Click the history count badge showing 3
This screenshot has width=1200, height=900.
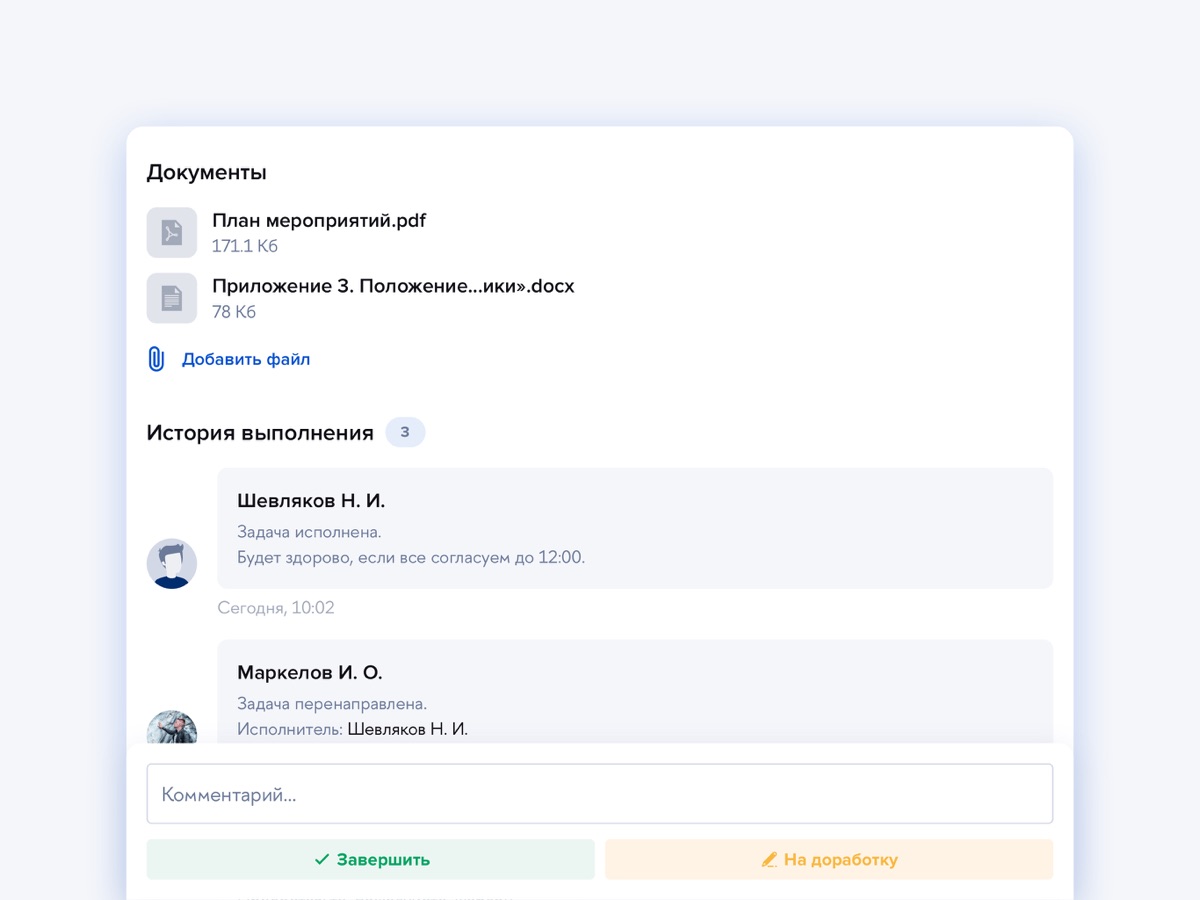tap(405, 433)
